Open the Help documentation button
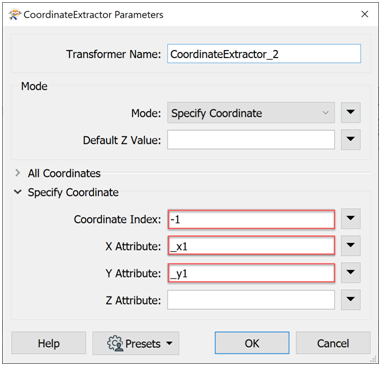This screenshot has width=381, height=366. 49,343
